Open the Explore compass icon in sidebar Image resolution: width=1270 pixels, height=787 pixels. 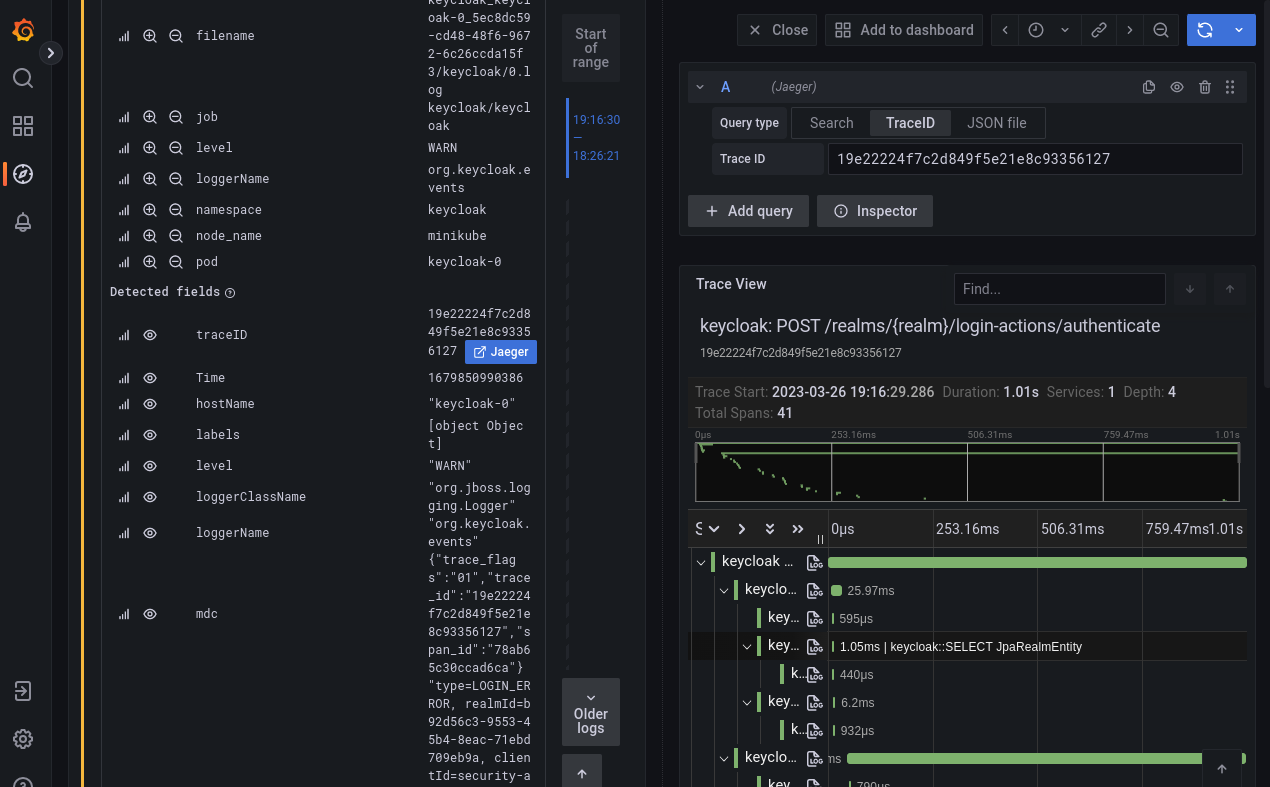23,174
